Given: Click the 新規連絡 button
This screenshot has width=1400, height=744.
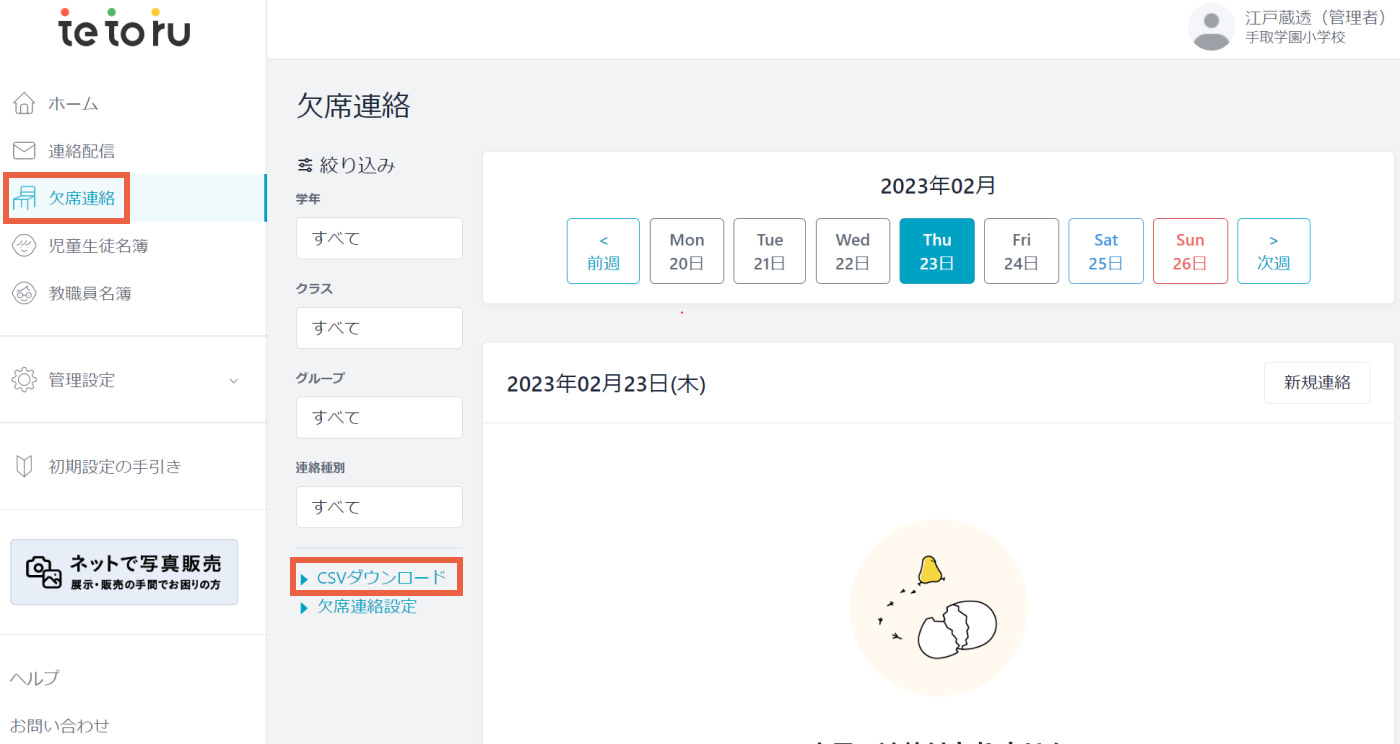Looking at the screenshot, I should pyautogui.click(x=1317, y=383).
